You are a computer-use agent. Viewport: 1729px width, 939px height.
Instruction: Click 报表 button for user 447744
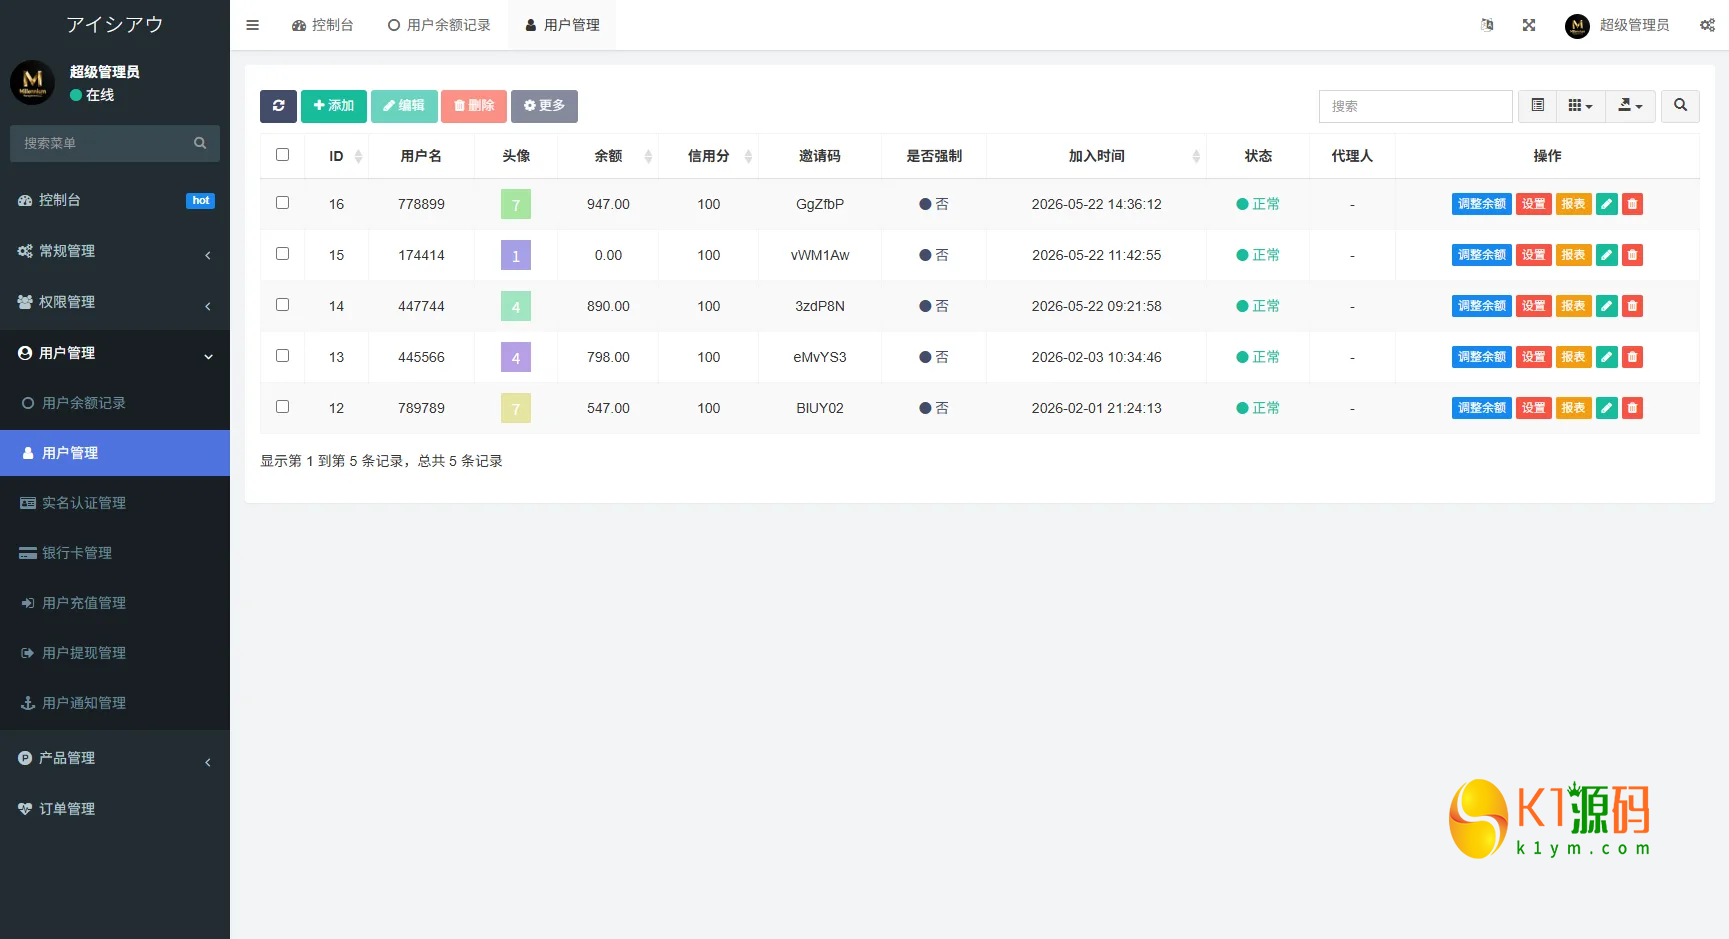pos(1573,306)
